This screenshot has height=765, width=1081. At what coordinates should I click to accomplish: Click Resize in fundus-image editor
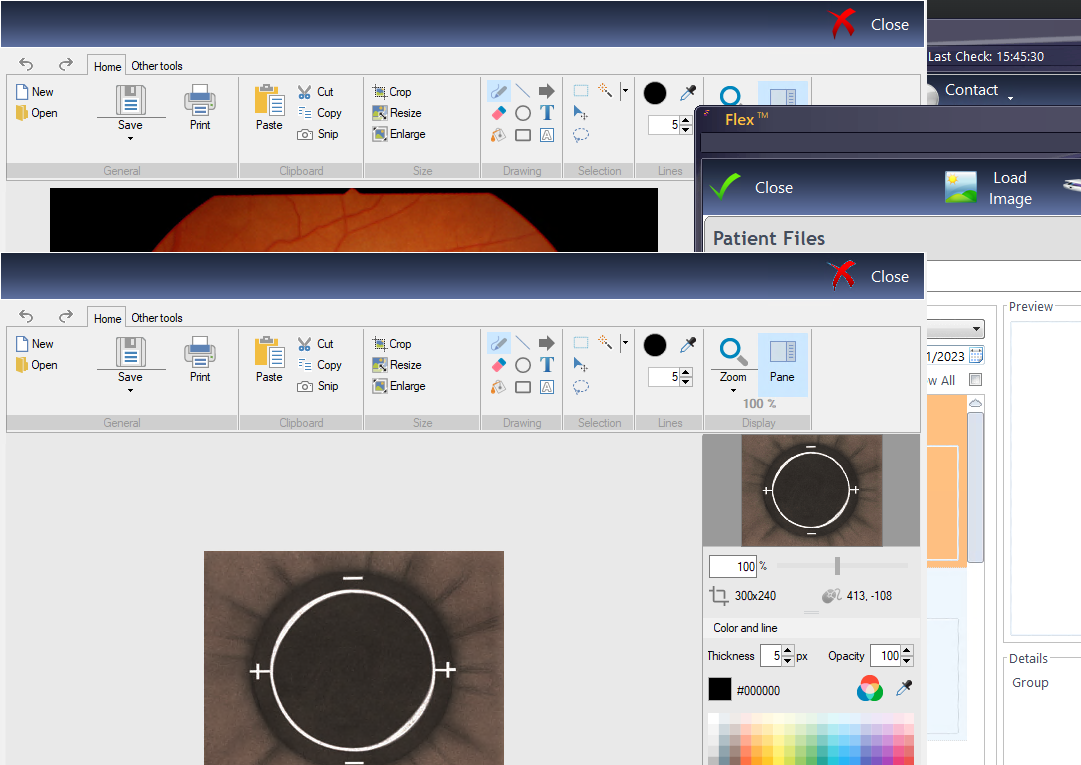pyautogui.click(x=396, y=112)
